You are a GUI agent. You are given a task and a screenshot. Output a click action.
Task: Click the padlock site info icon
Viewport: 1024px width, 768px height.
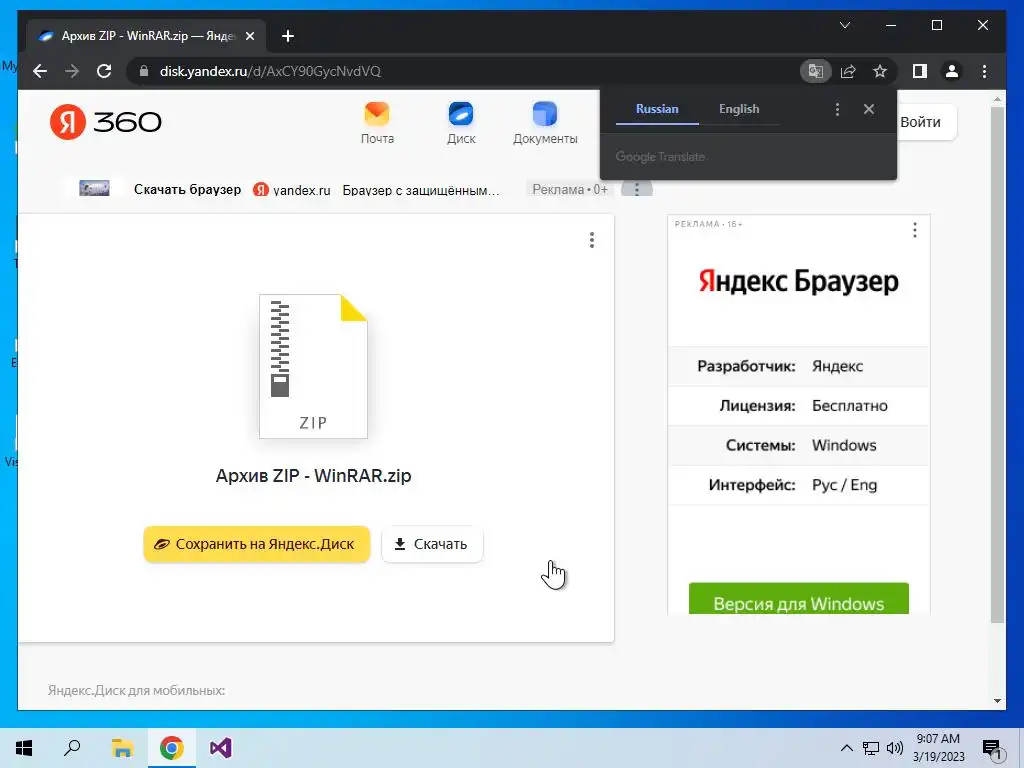144,71
